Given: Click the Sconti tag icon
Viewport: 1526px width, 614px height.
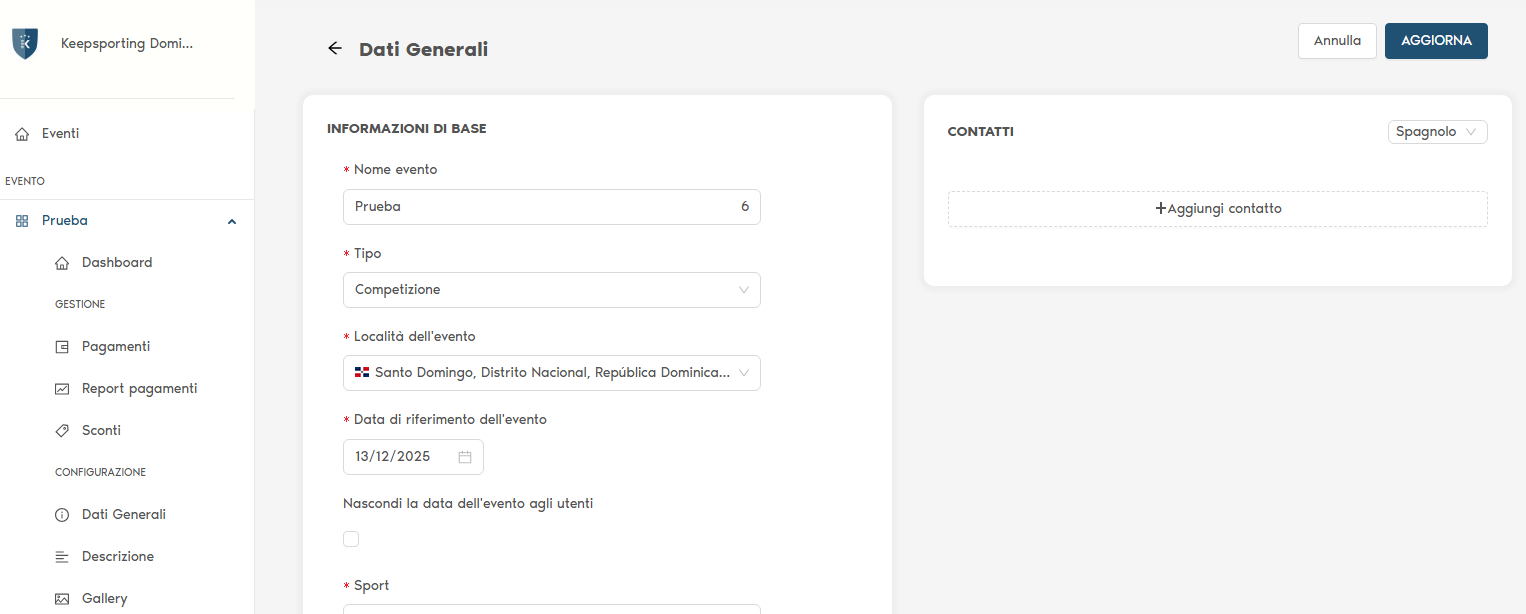Looking at the screenshot, I should [x=62, y=431].
